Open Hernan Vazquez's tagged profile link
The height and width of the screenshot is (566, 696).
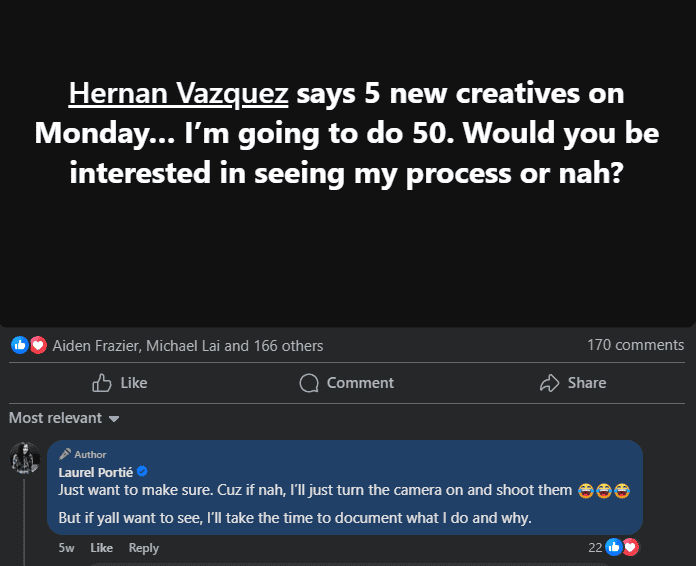(178, 94)
